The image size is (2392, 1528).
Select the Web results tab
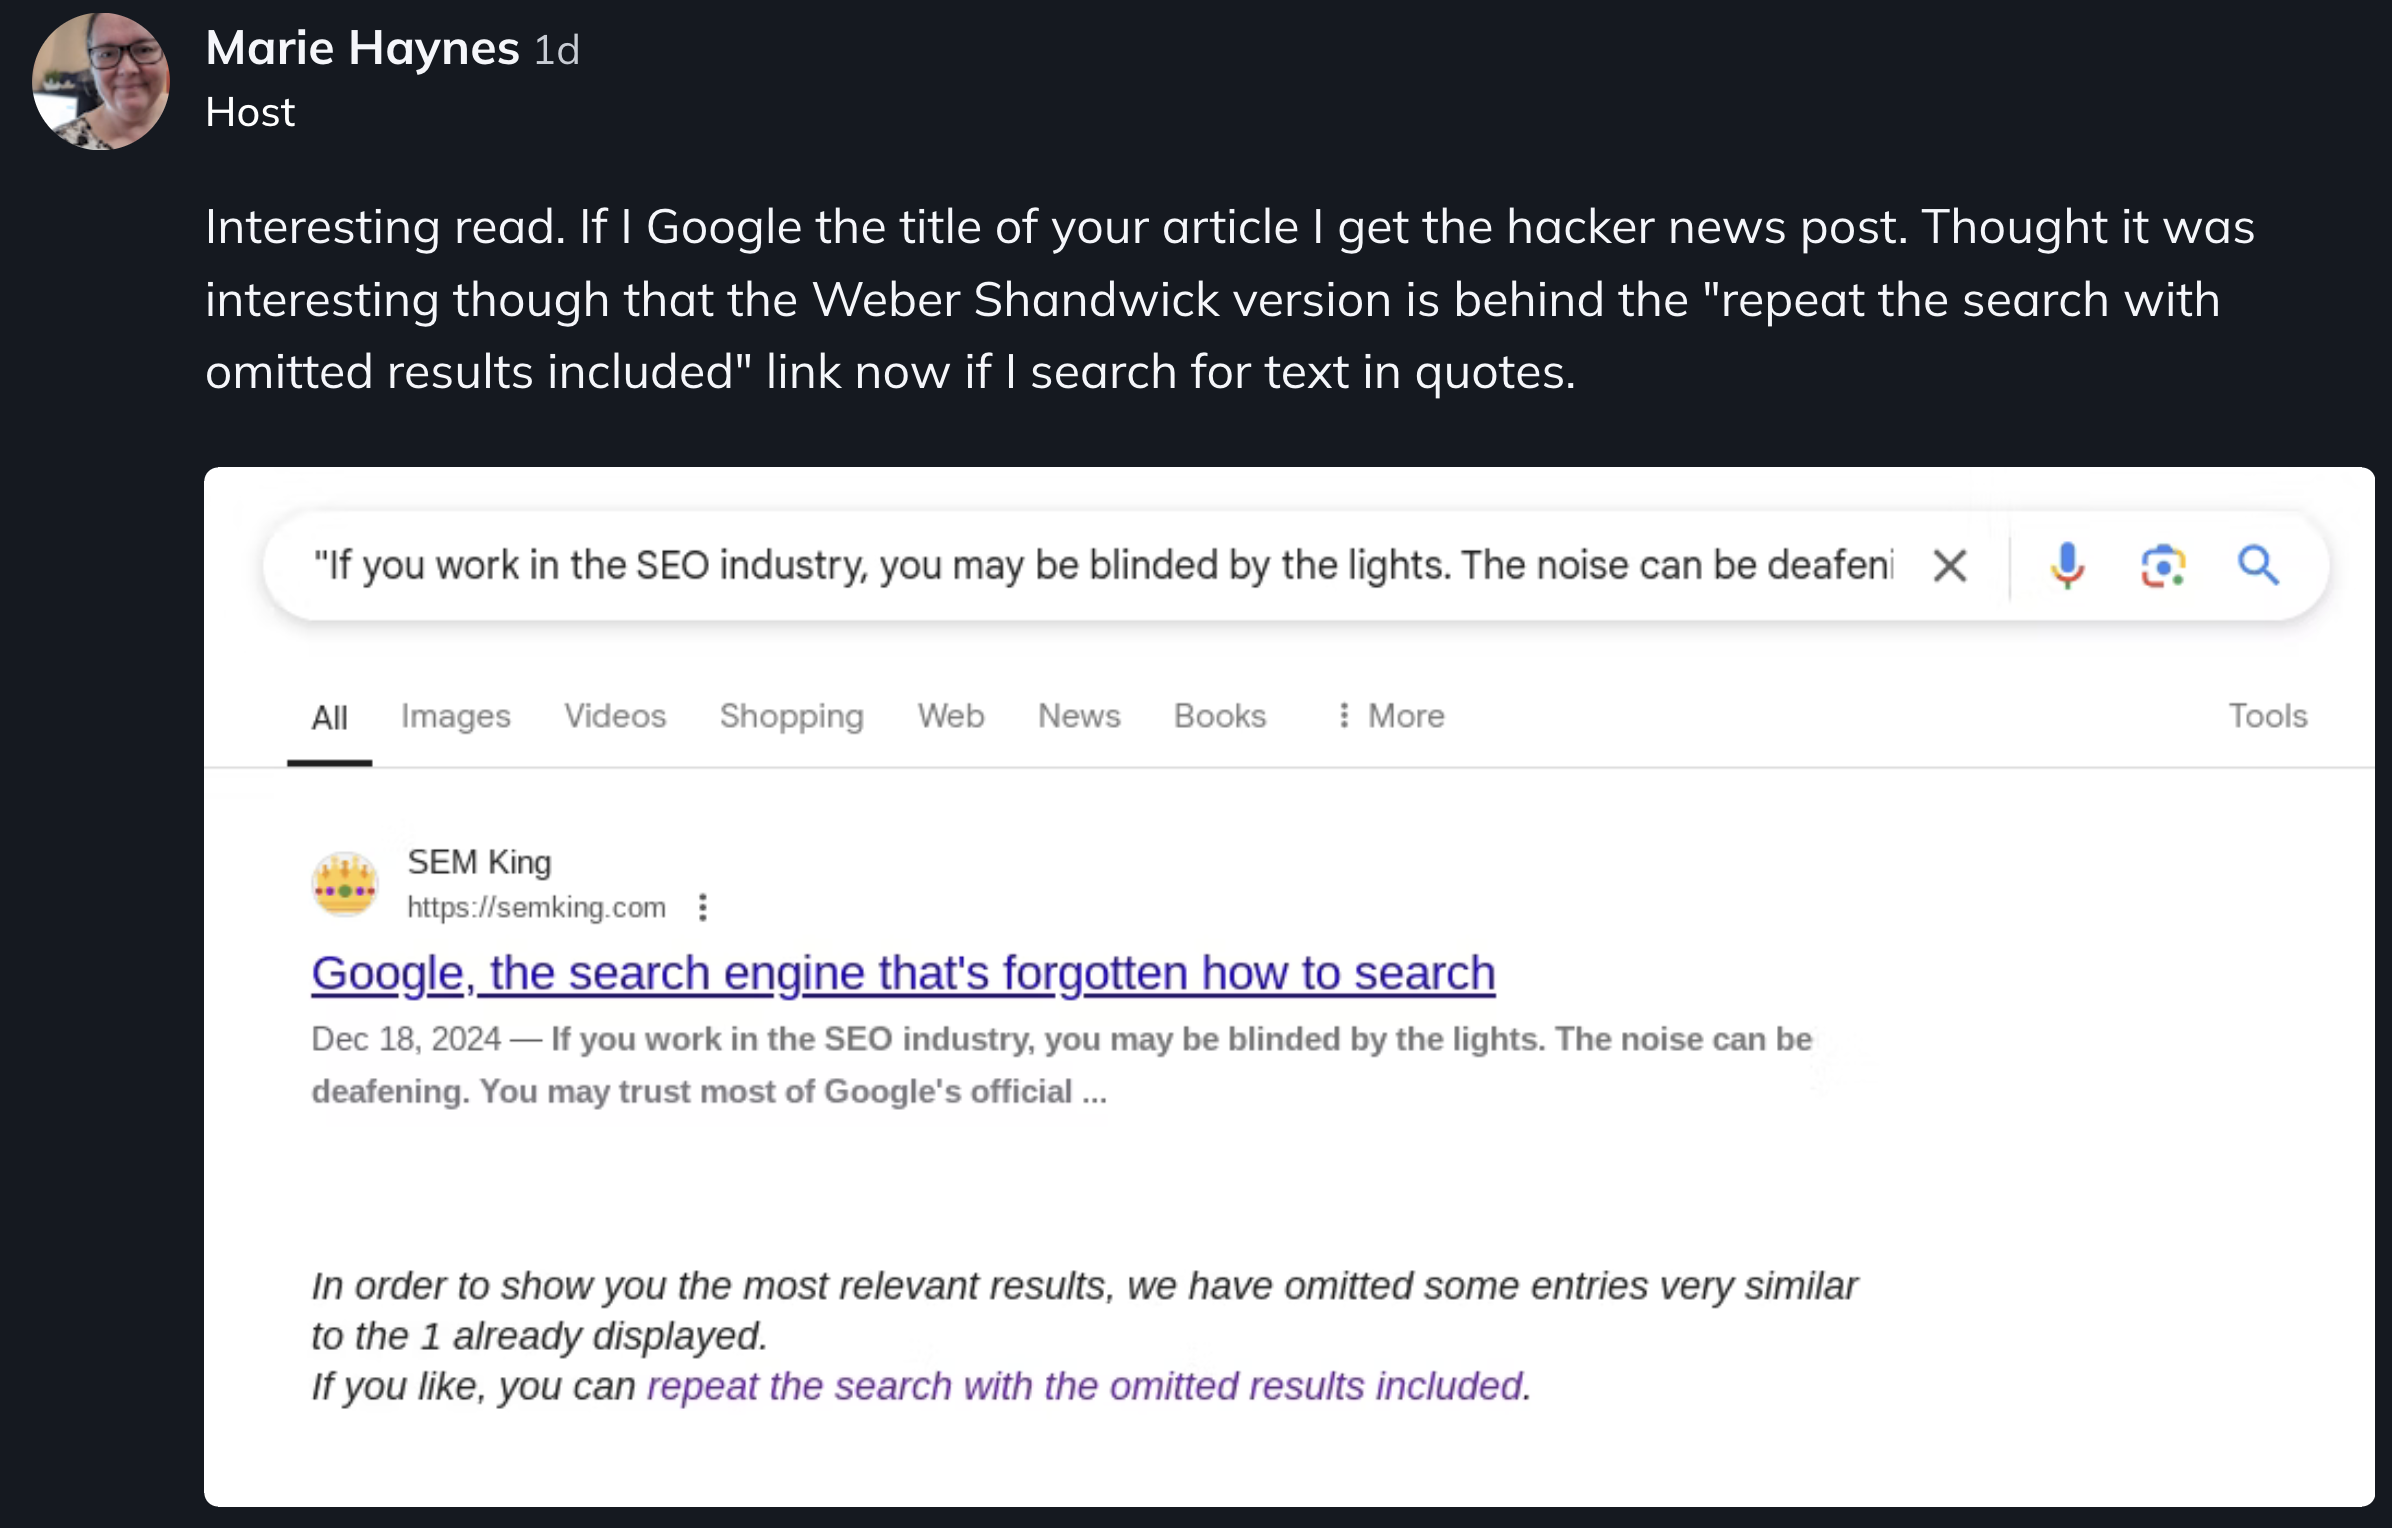[951, 716]
